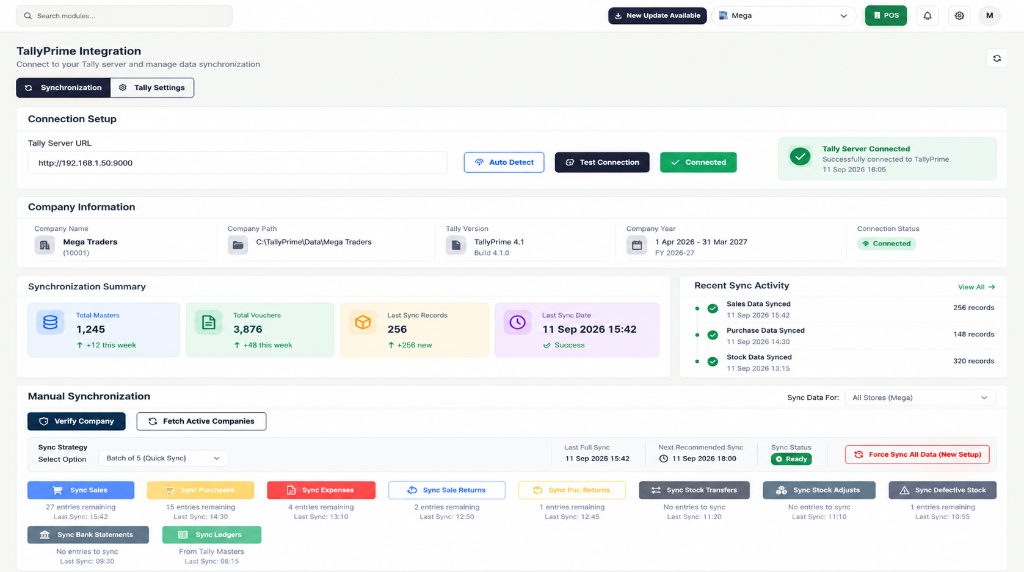Click the '148 records' text
The image size is (1024, 572).
(974, 334)
